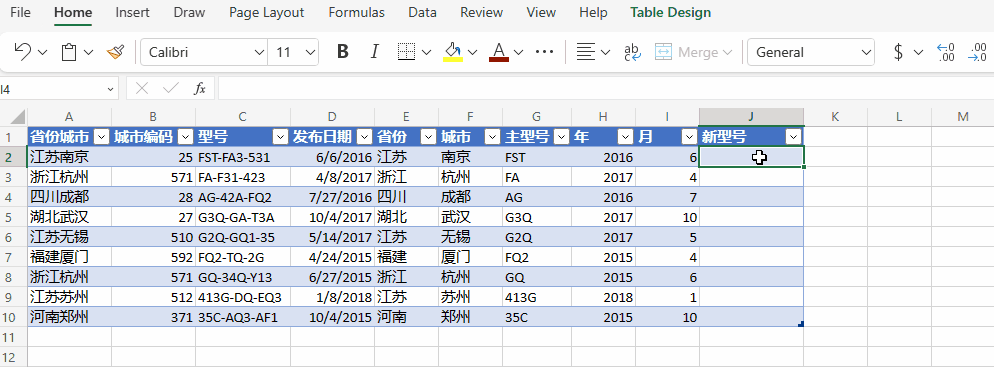The image size is (994, 367).
Task: Select column J header
Action: coord(751,117)
